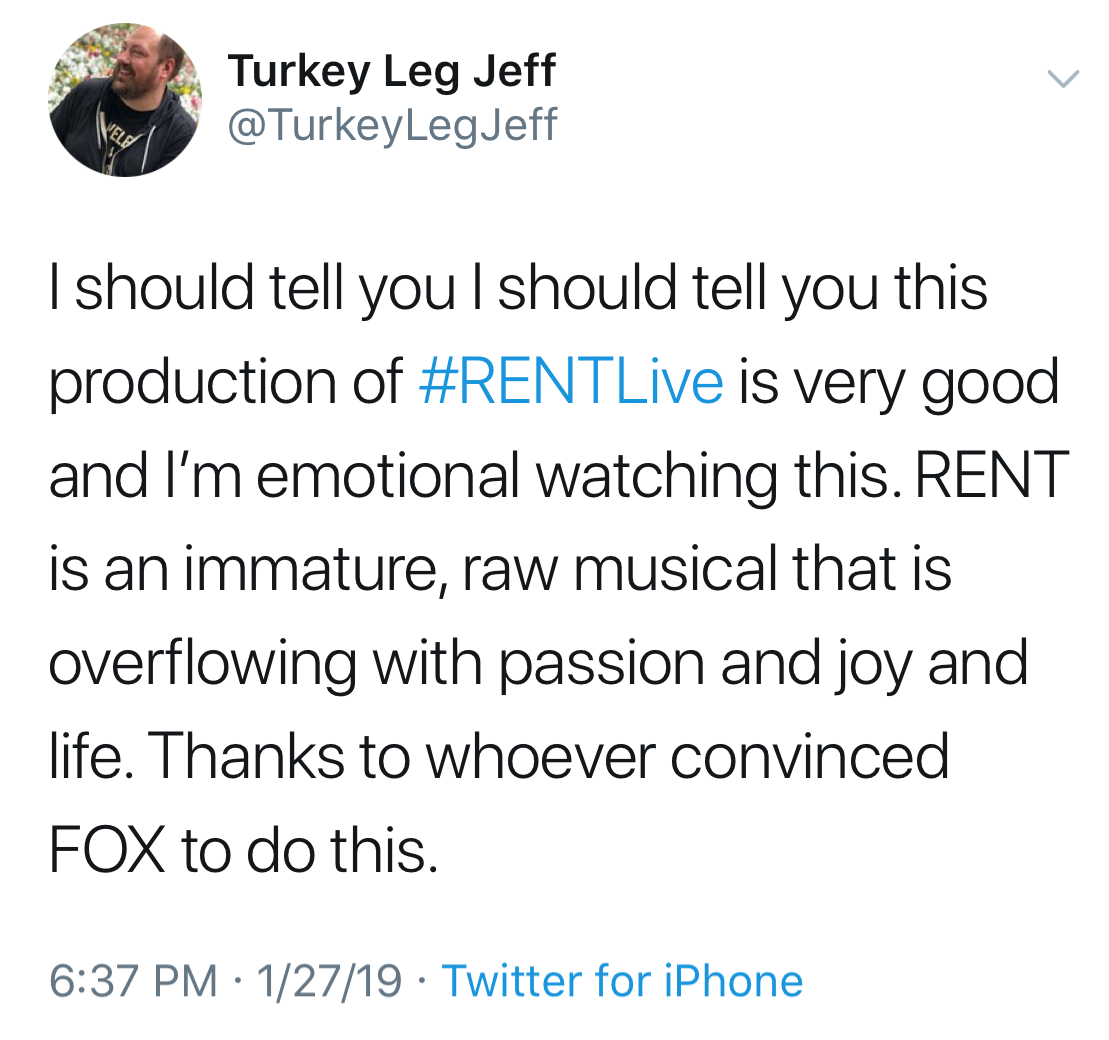Tap Turkey Leg Jeff's profile photo
This screenshot has width=1109, height=1040.
125,100
